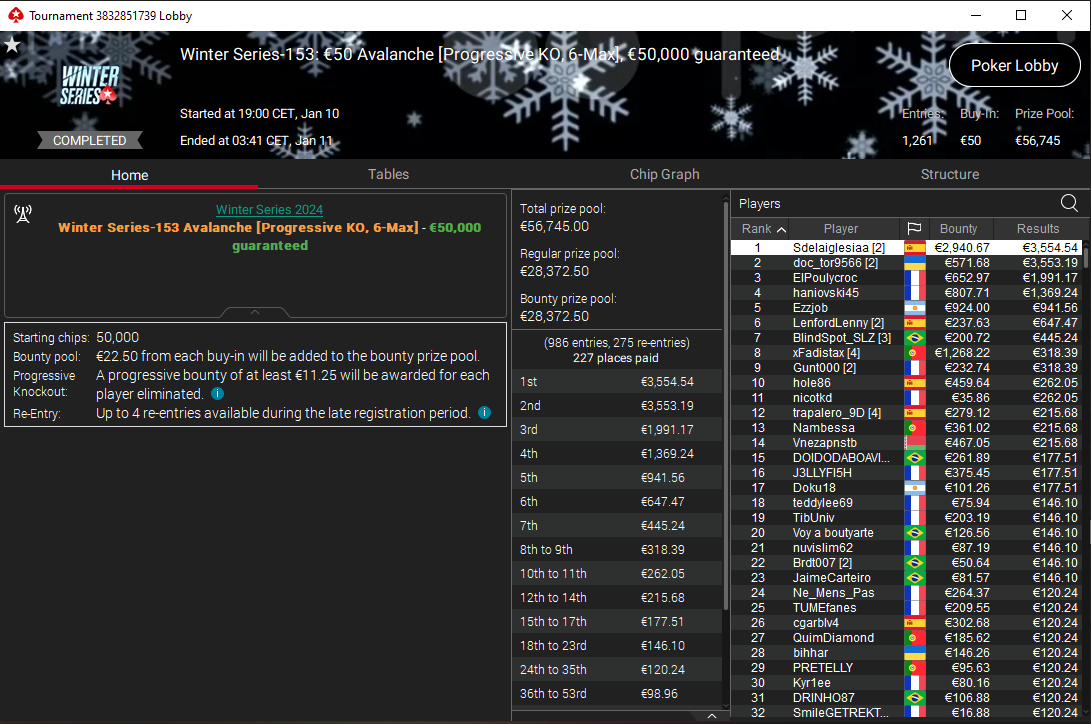Select player Ne_Mens_Pas row
Screen dimensions: 1091x724
coord(907,593)
